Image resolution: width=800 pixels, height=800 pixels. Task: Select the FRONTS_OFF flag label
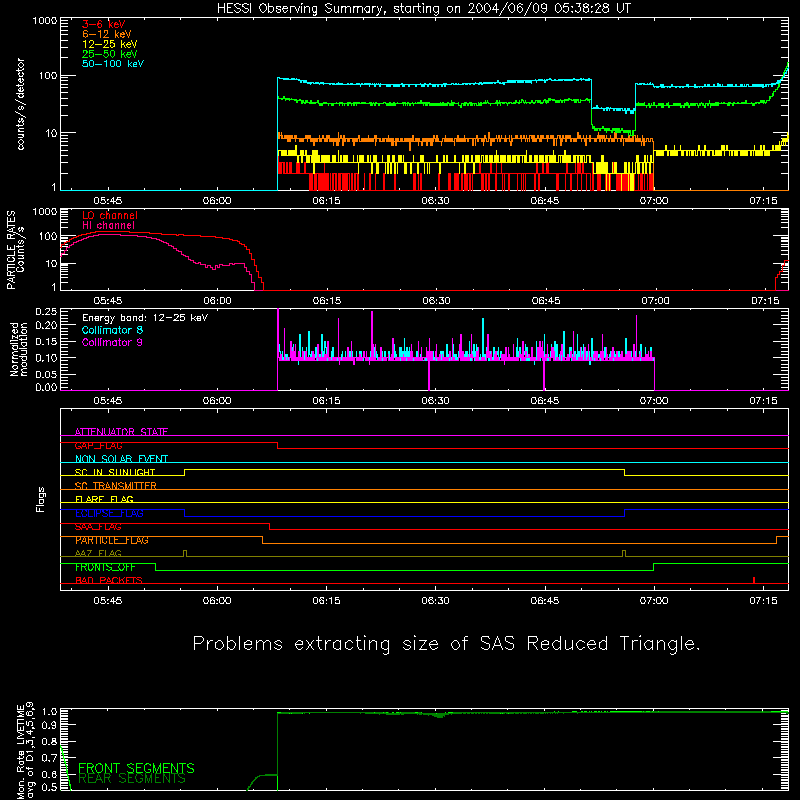tap(105, 567)
